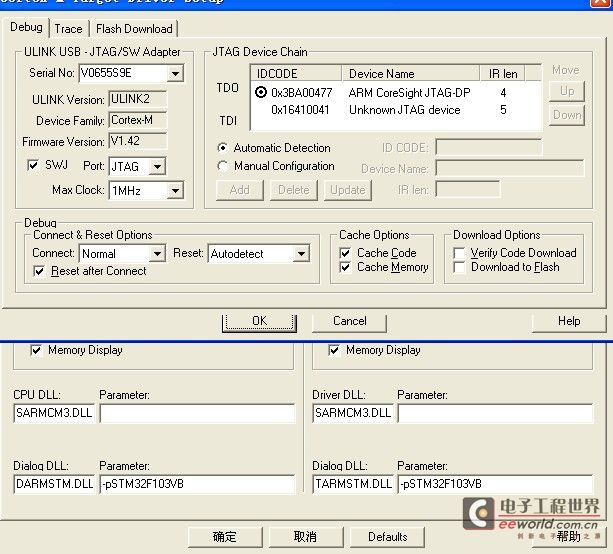
Task: Click the CPU DLL field SARMCM3.DLL
Action: (x=54, y=413)
